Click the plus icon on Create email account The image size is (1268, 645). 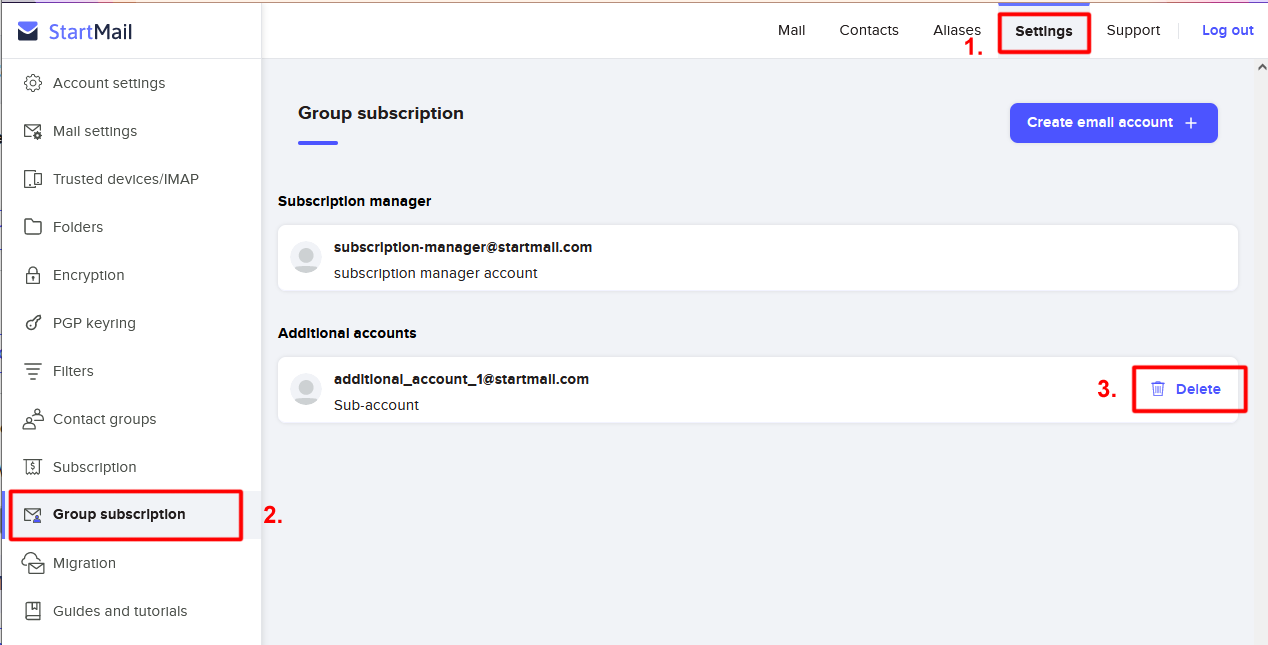(x=1191, y=123)
